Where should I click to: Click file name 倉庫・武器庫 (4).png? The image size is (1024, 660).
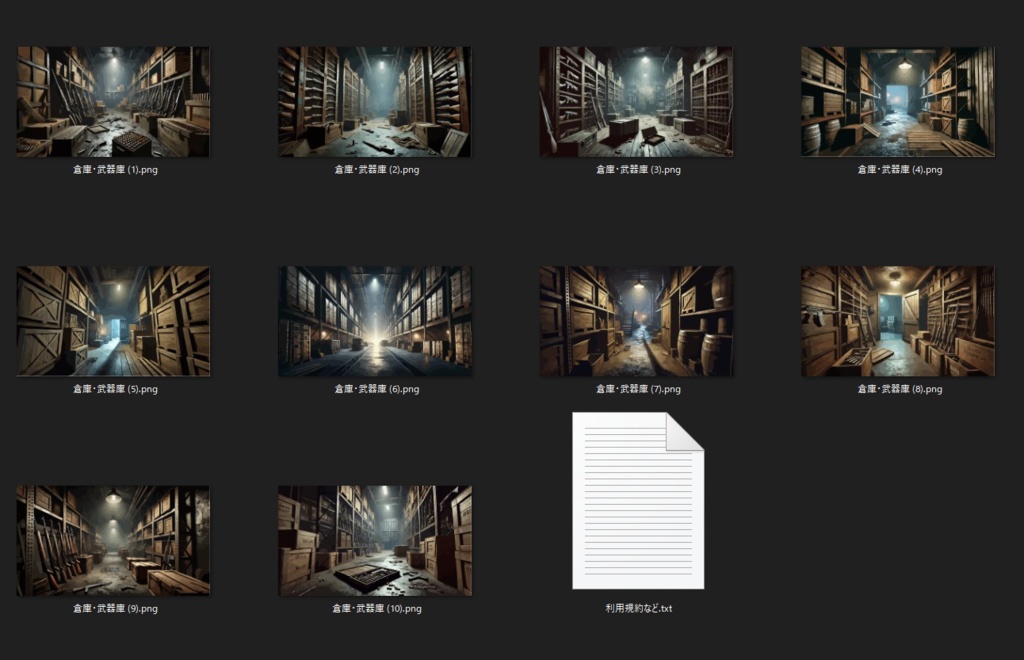coord(900,170)
